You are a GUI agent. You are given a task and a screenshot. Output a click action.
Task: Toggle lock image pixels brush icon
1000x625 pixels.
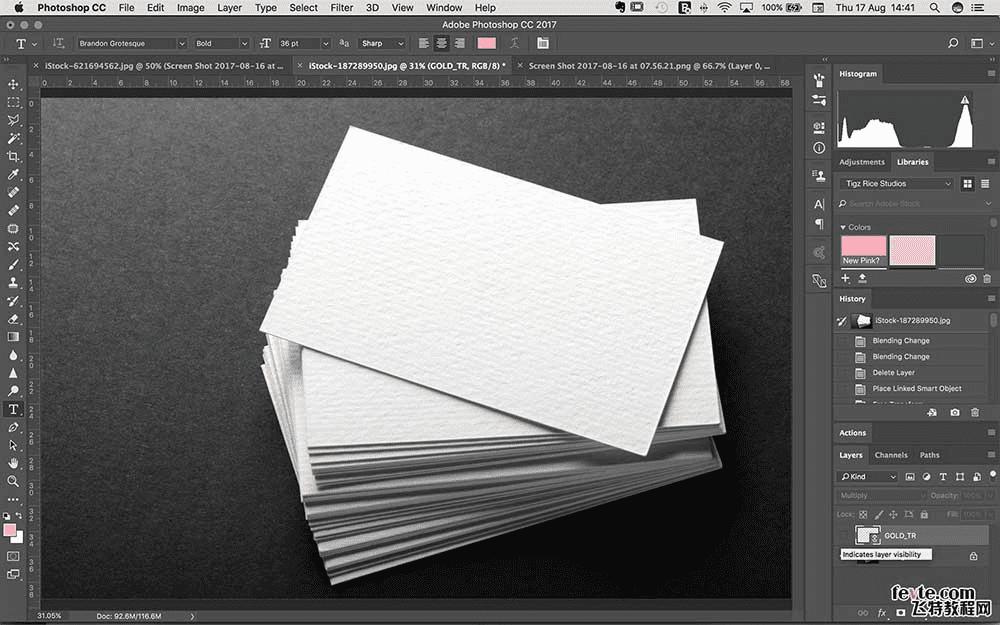880,513
